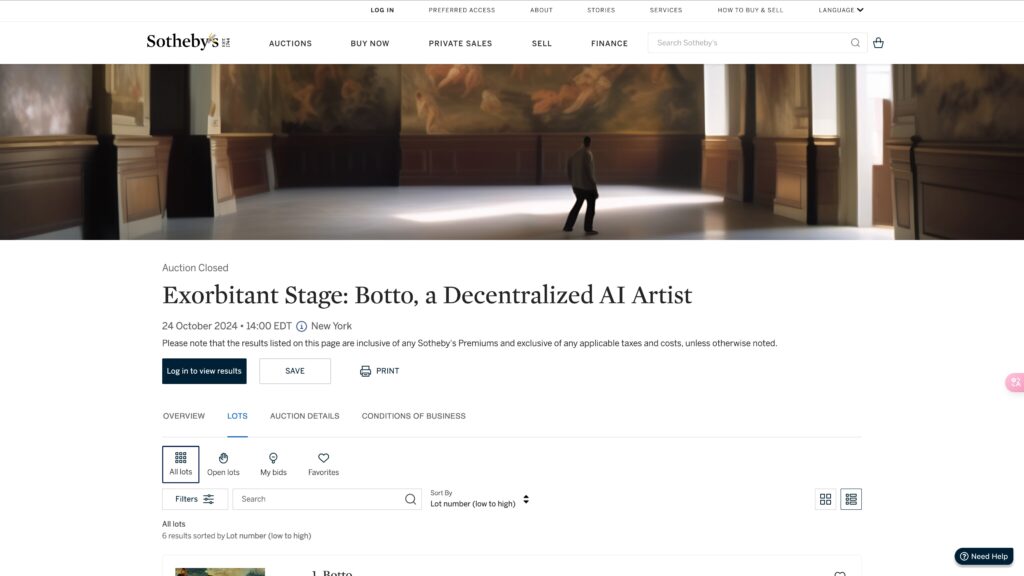Open the Buy Now menu
The width and height of the screenshot is (1024, 576).
coord(370,43)
